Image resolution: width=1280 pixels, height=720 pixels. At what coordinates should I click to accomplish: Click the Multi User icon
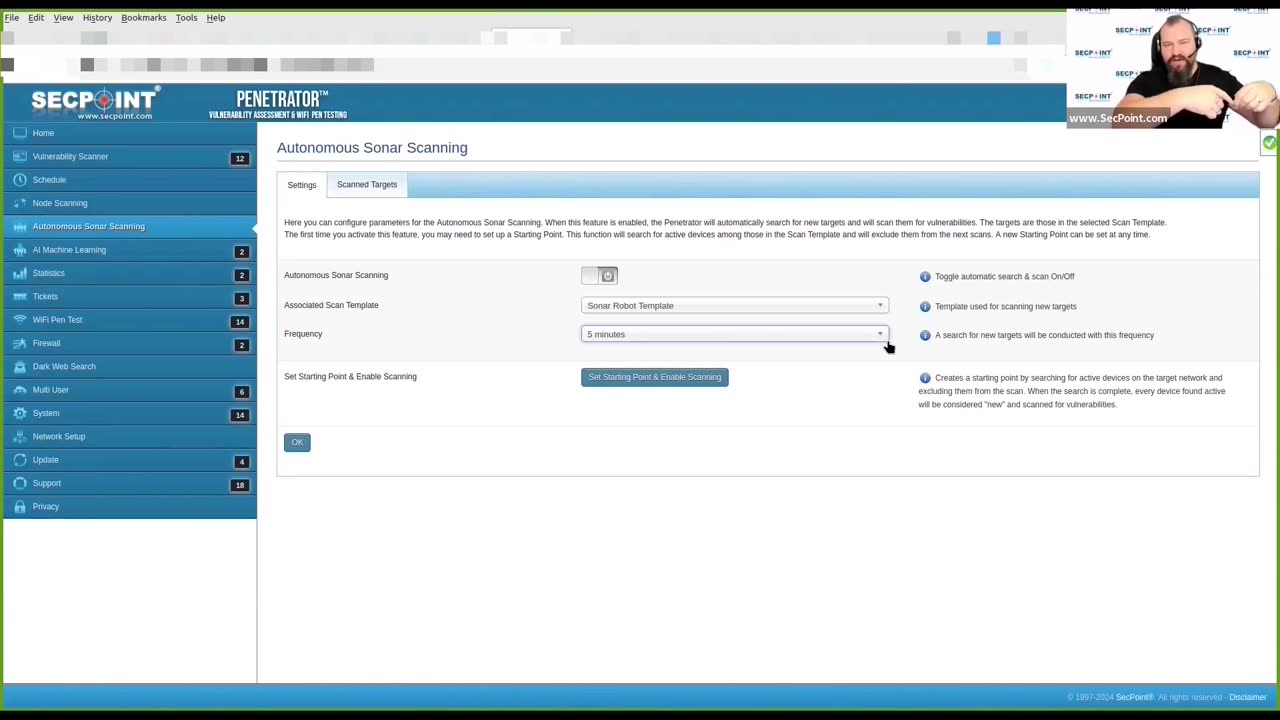(20, 390)
